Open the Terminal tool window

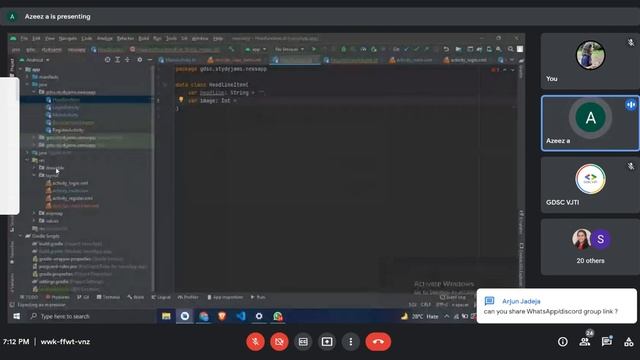tap(108, 297)
